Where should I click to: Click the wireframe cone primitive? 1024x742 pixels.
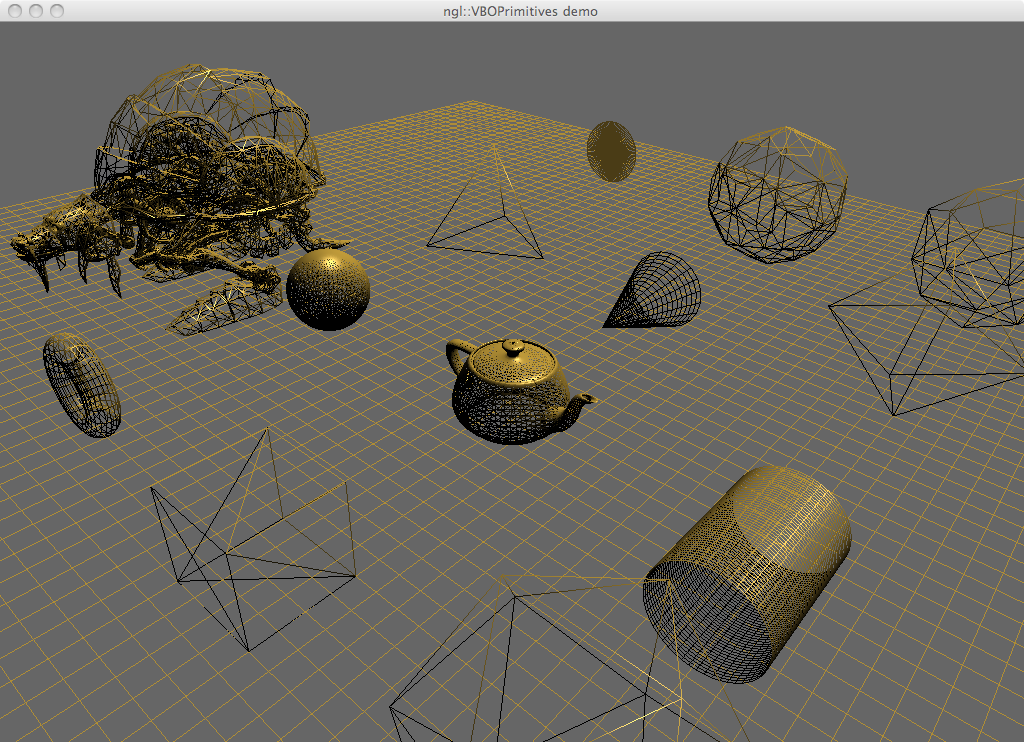(x=652, y=290)
